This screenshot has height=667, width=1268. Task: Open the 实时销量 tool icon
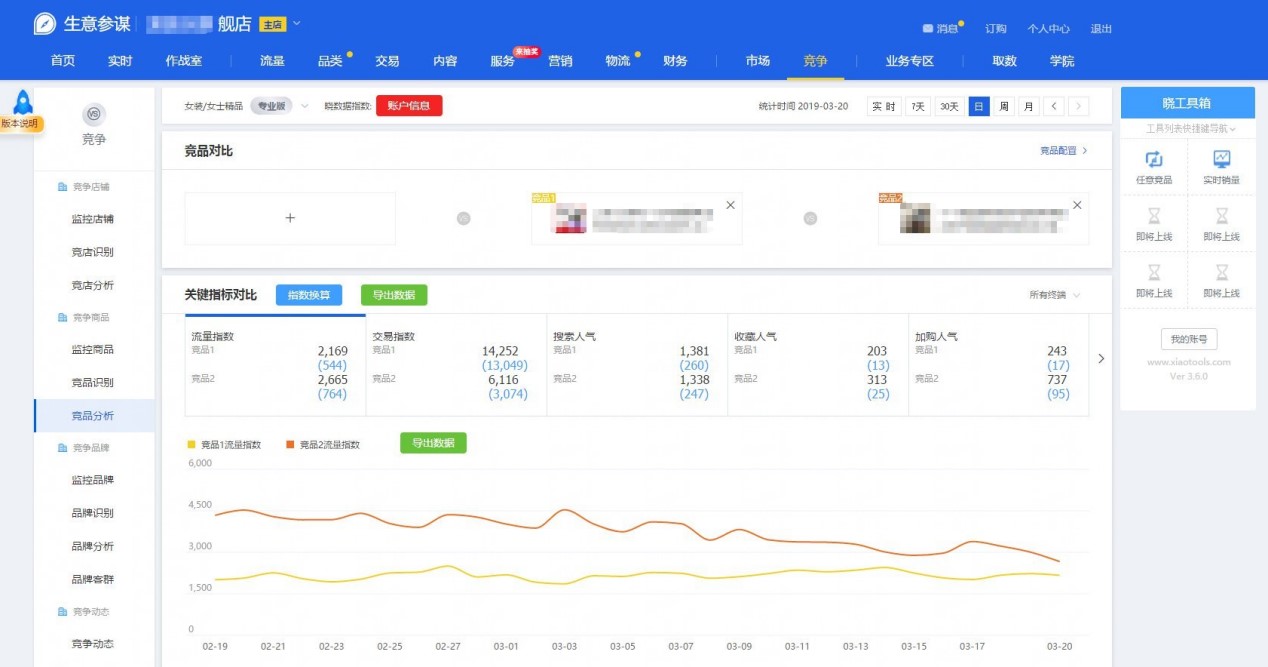click(1221, 160)
